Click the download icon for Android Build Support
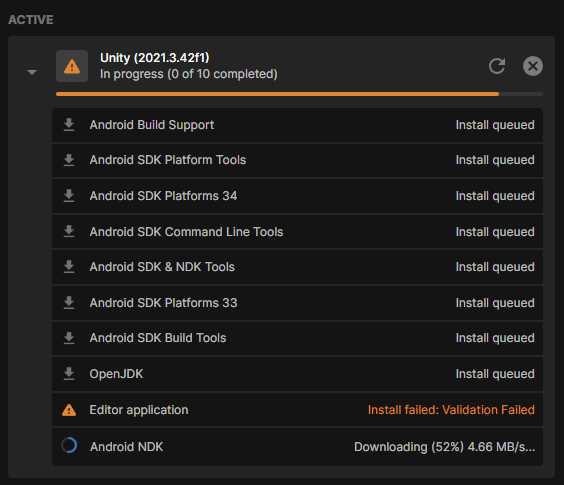564x485 pixels. [x=69, y=124]
